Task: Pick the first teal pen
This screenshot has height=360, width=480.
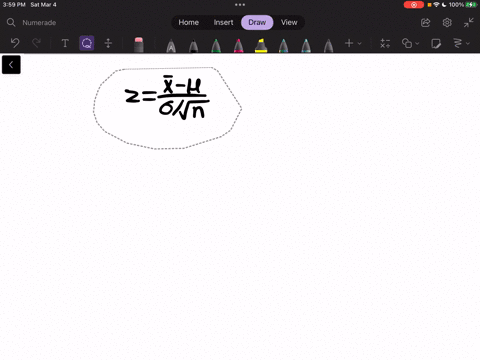Action: click(x=283, y=46)
